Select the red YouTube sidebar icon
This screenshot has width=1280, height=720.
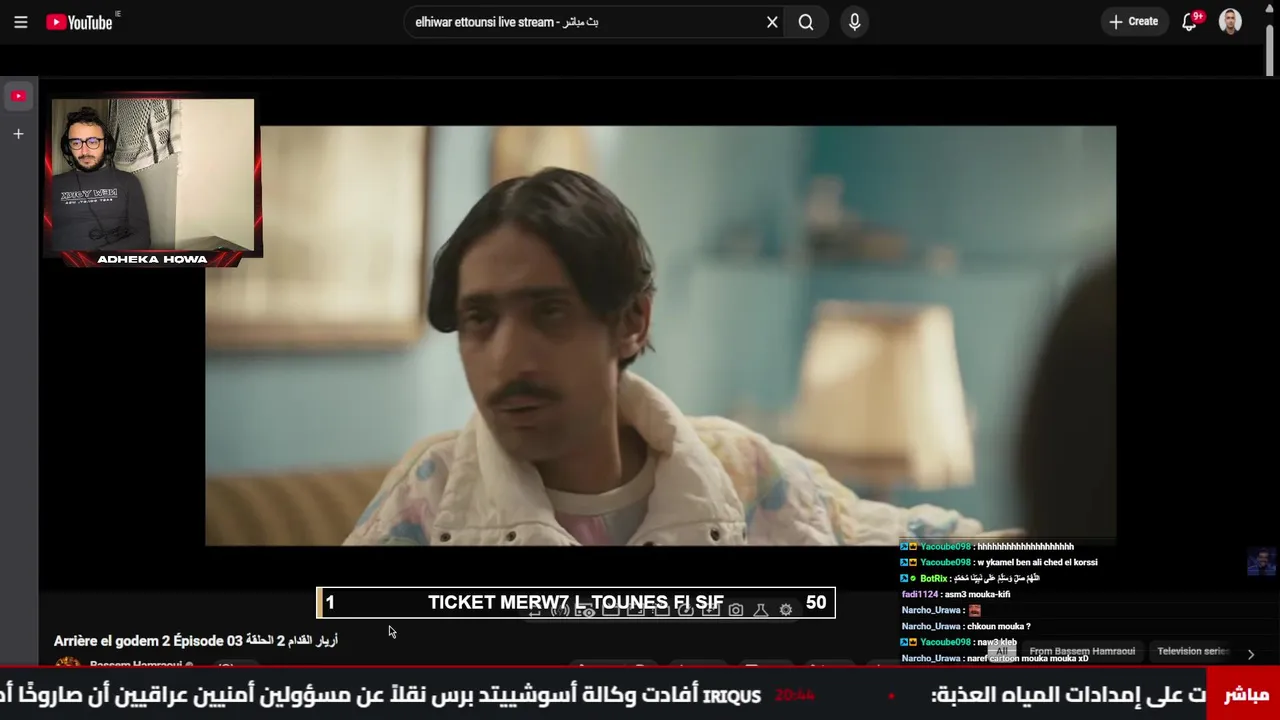coord(18,96)
